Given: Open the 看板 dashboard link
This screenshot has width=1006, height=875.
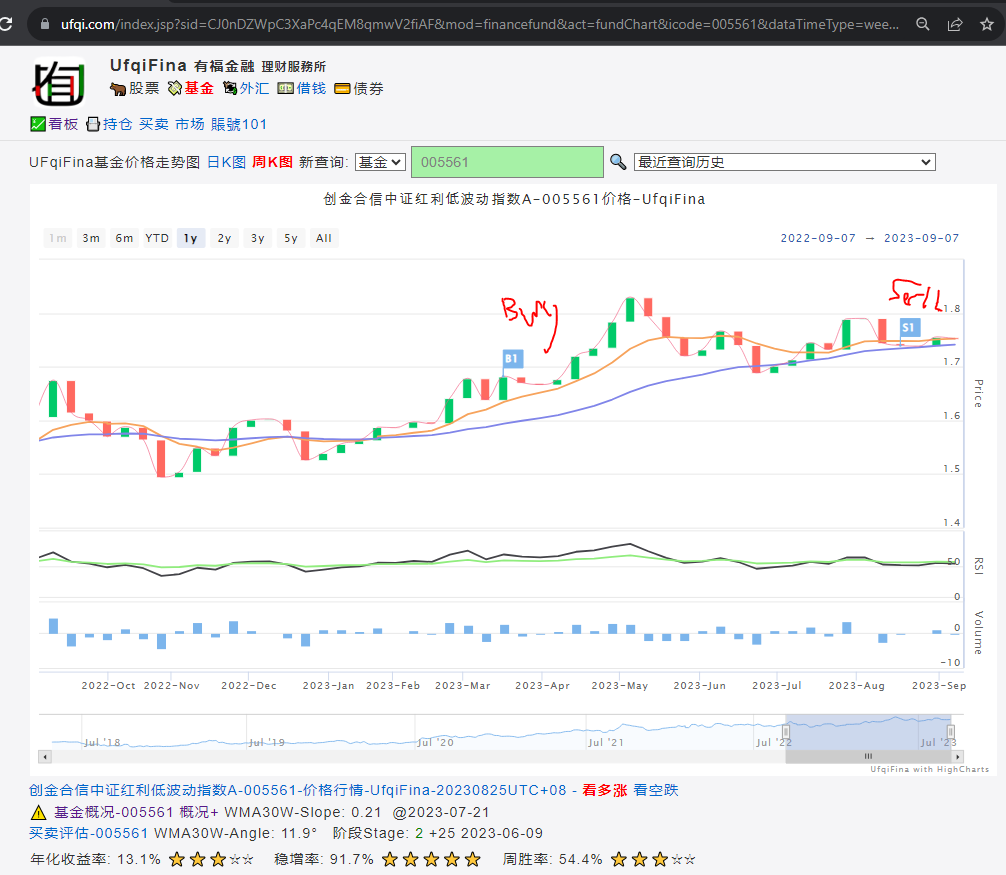Looking at the screenshot, I should [x=54, y=124].
